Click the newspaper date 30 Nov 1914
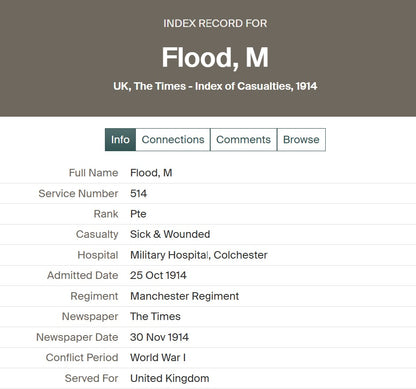 [159, 337]
